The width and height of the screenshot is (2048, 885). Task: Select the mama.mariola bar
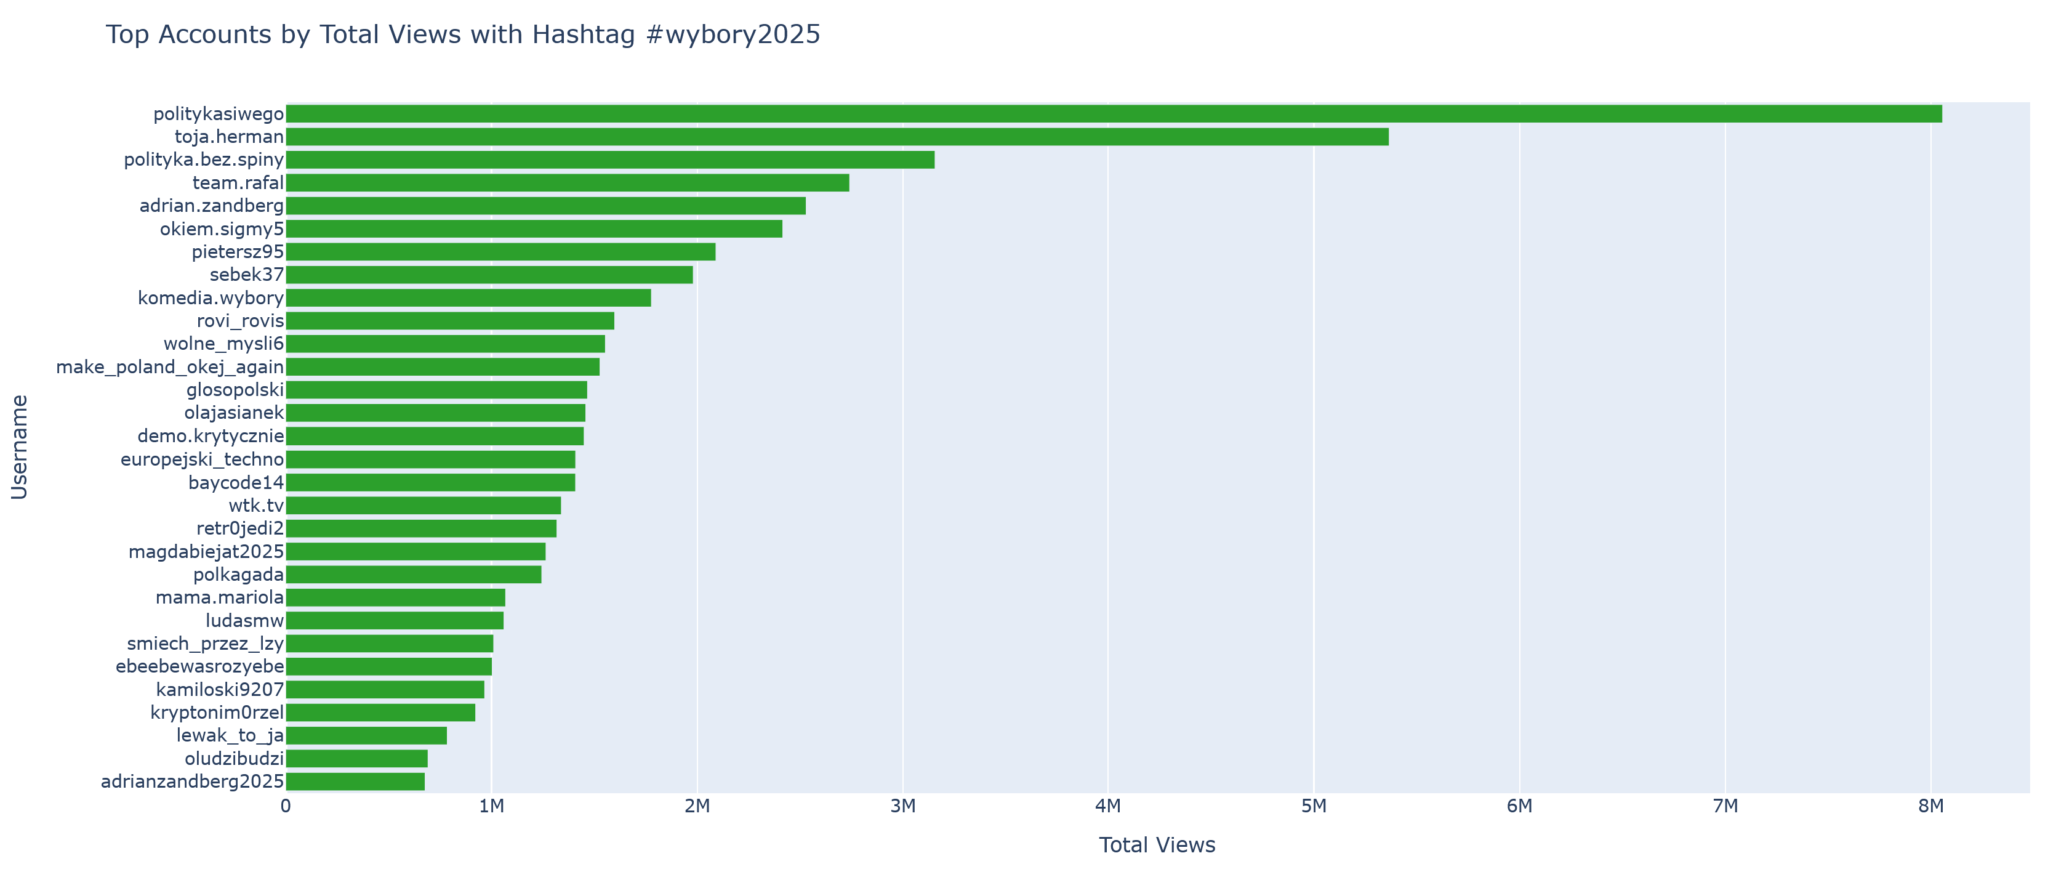coord(395,598)
